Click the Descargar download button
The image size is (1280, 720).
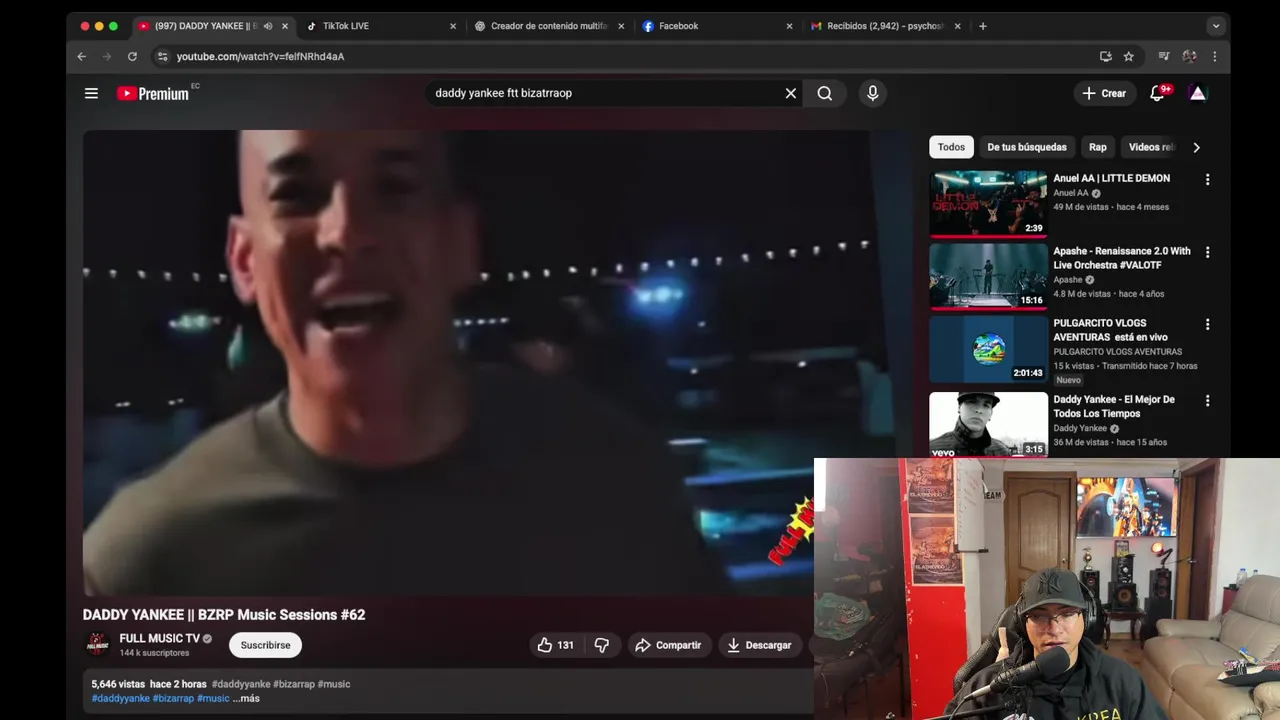pyautogui.click(x=759, y=645)
